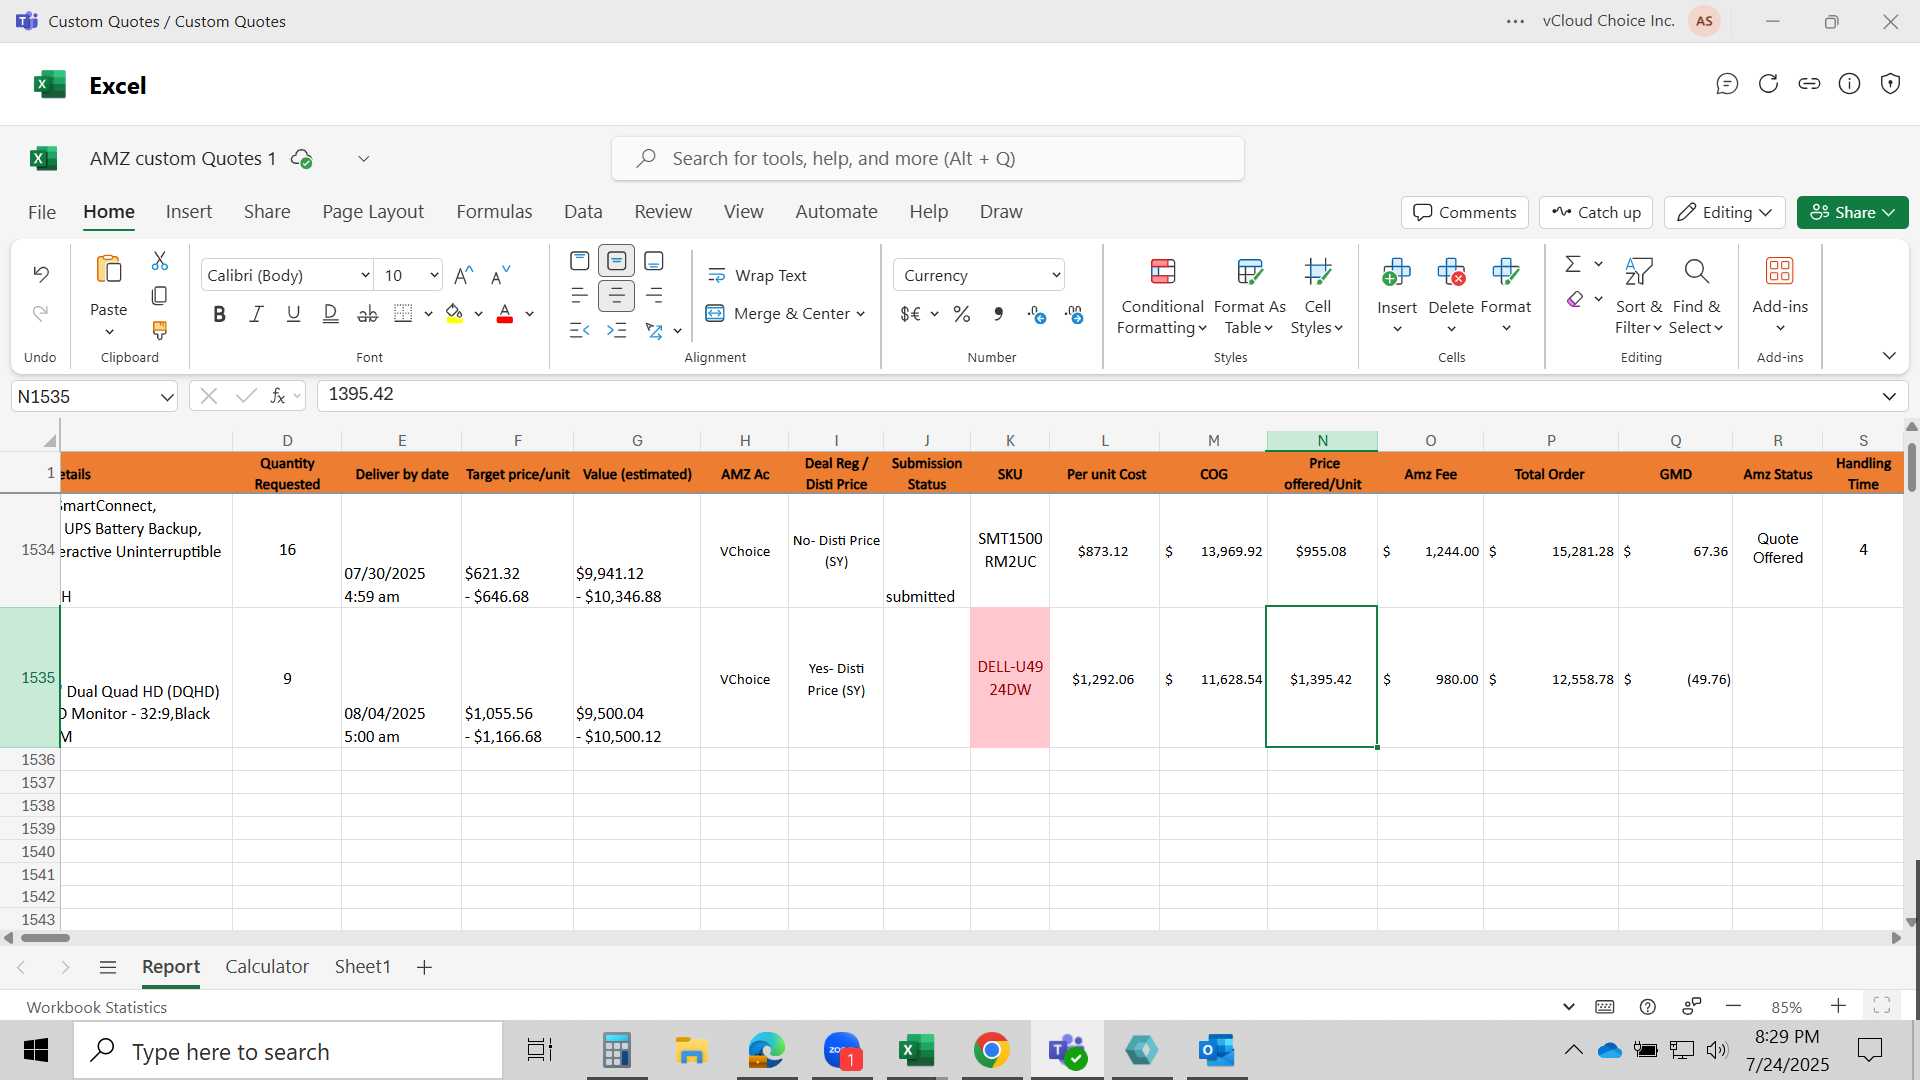This screenshot has width=1920, height=1080.
Task: Click the Clear eraser icon
Action: tap(1575, 299)
